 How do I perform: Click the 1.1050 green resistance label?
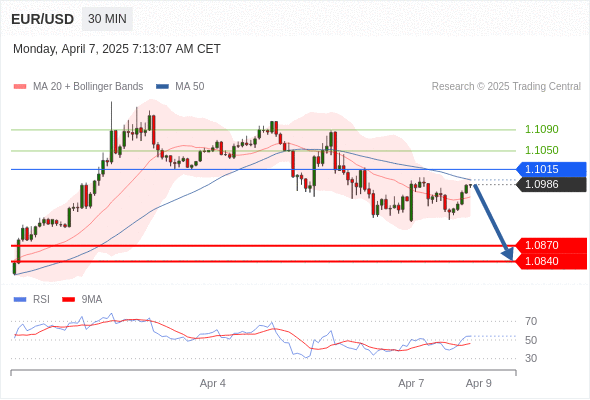(x=541, y=151)
